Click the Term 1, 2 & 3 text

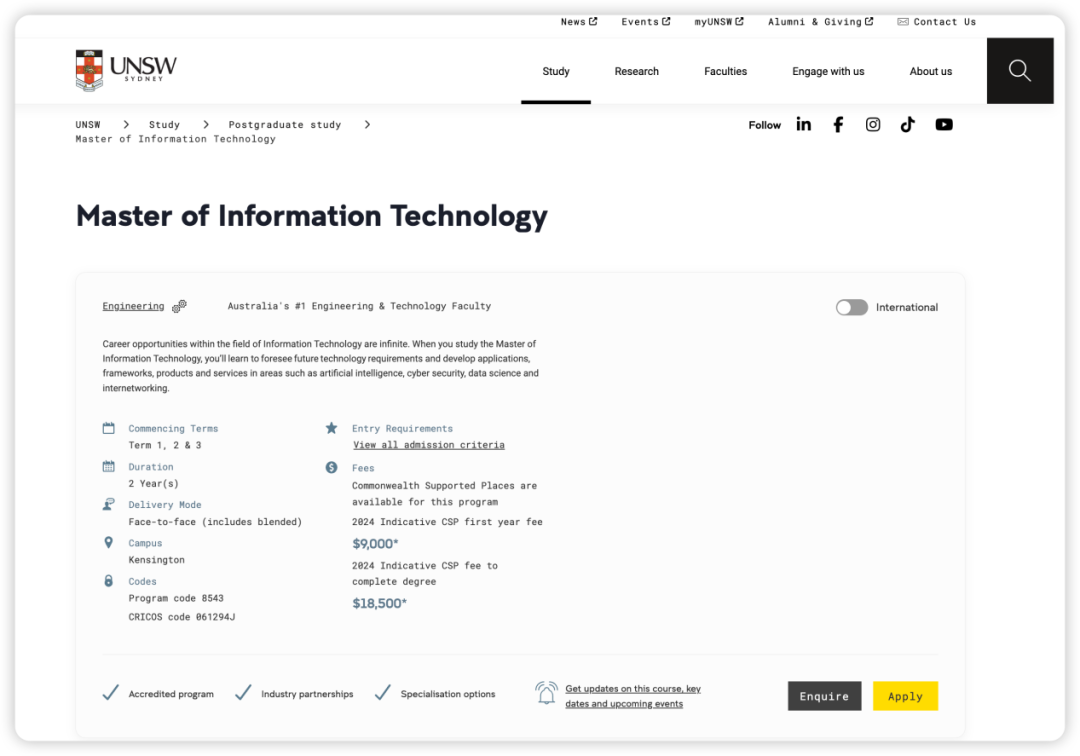point(165,445)
